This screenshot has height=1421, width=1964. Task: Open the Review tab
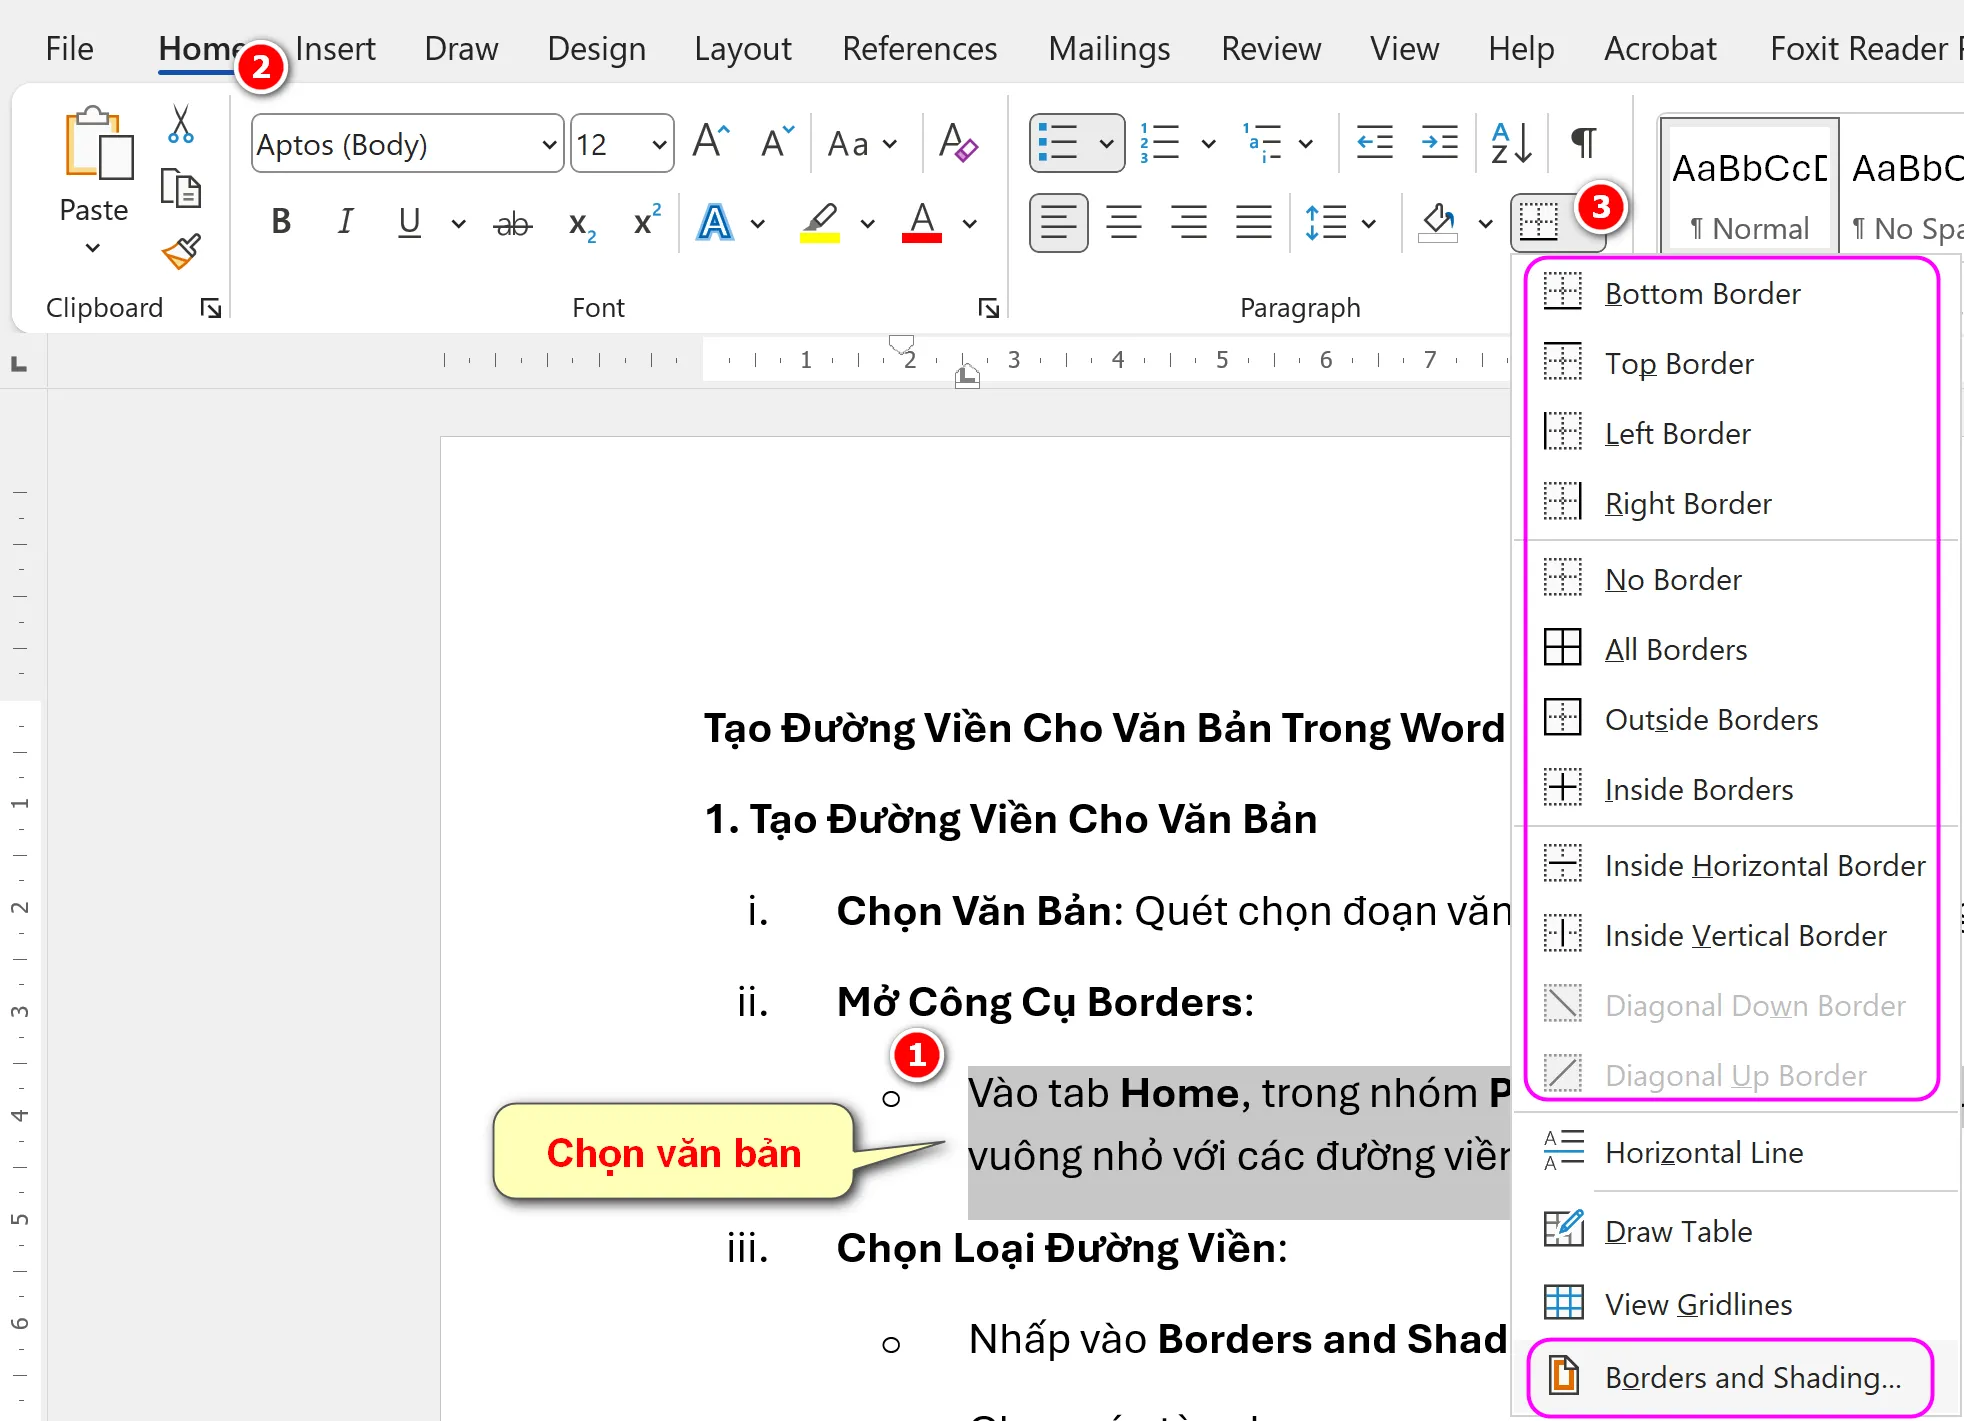[1269, 48]
